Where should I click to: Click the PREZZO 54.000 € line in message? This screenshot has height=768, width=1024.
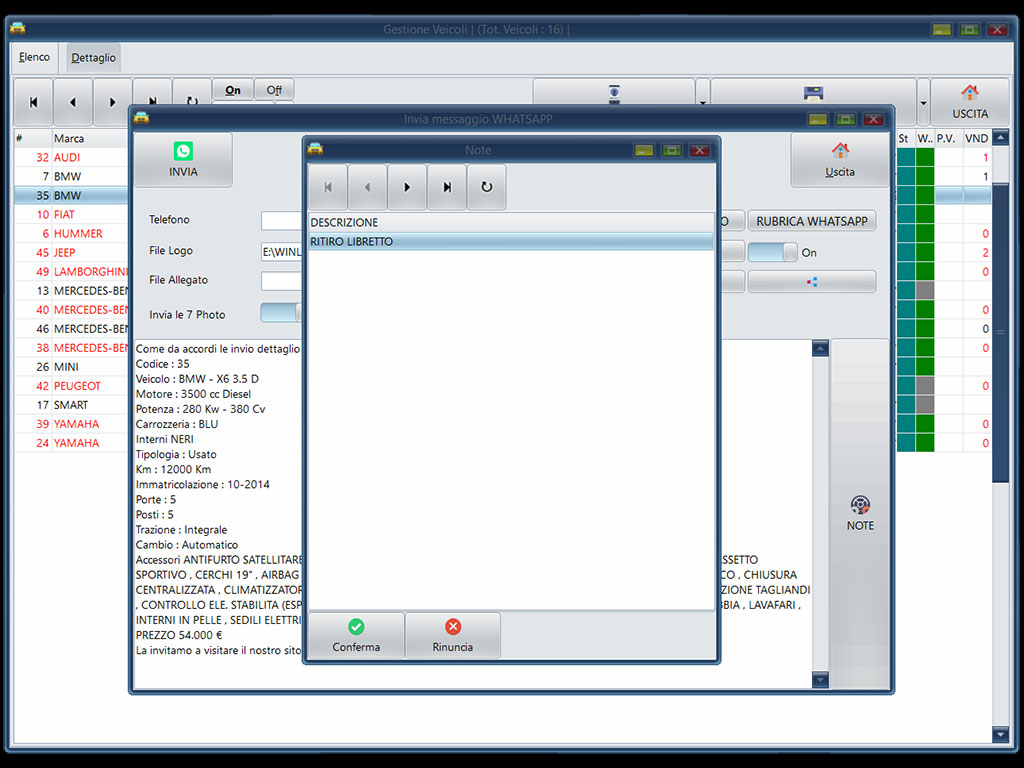(x=179, y=635)
